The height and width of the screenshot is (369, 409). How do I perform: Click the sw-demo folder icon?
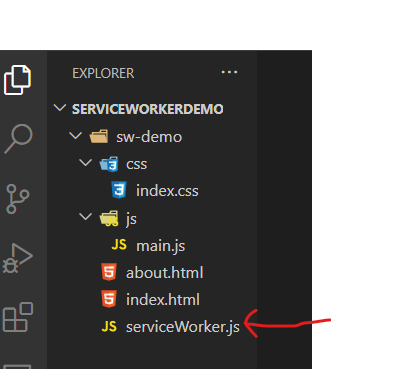pos(99,136)
